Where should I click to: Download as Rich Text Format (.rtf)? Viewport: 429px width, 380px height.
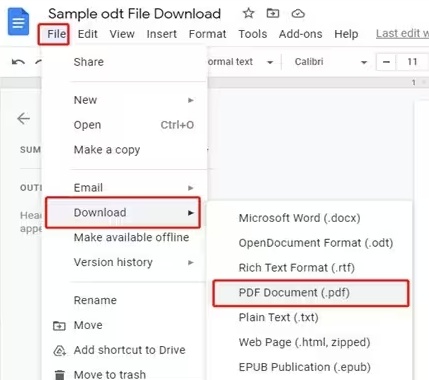click(309, 268)
